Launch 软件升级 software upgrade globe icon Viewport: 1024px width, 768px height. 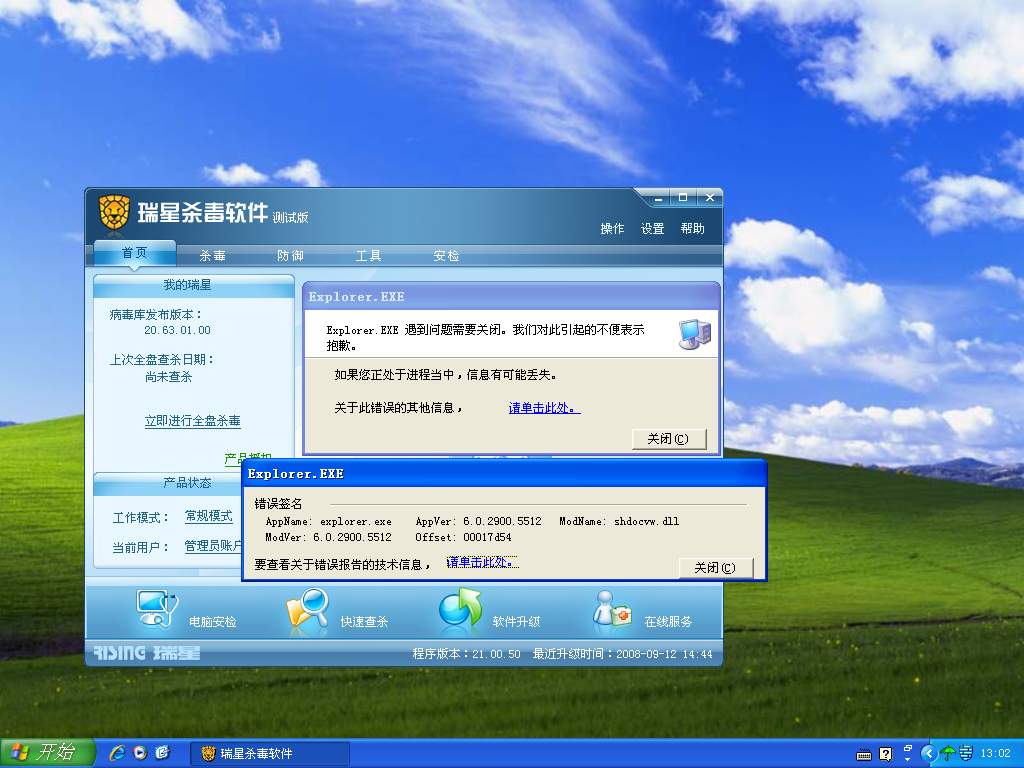(x=460, y=610)
